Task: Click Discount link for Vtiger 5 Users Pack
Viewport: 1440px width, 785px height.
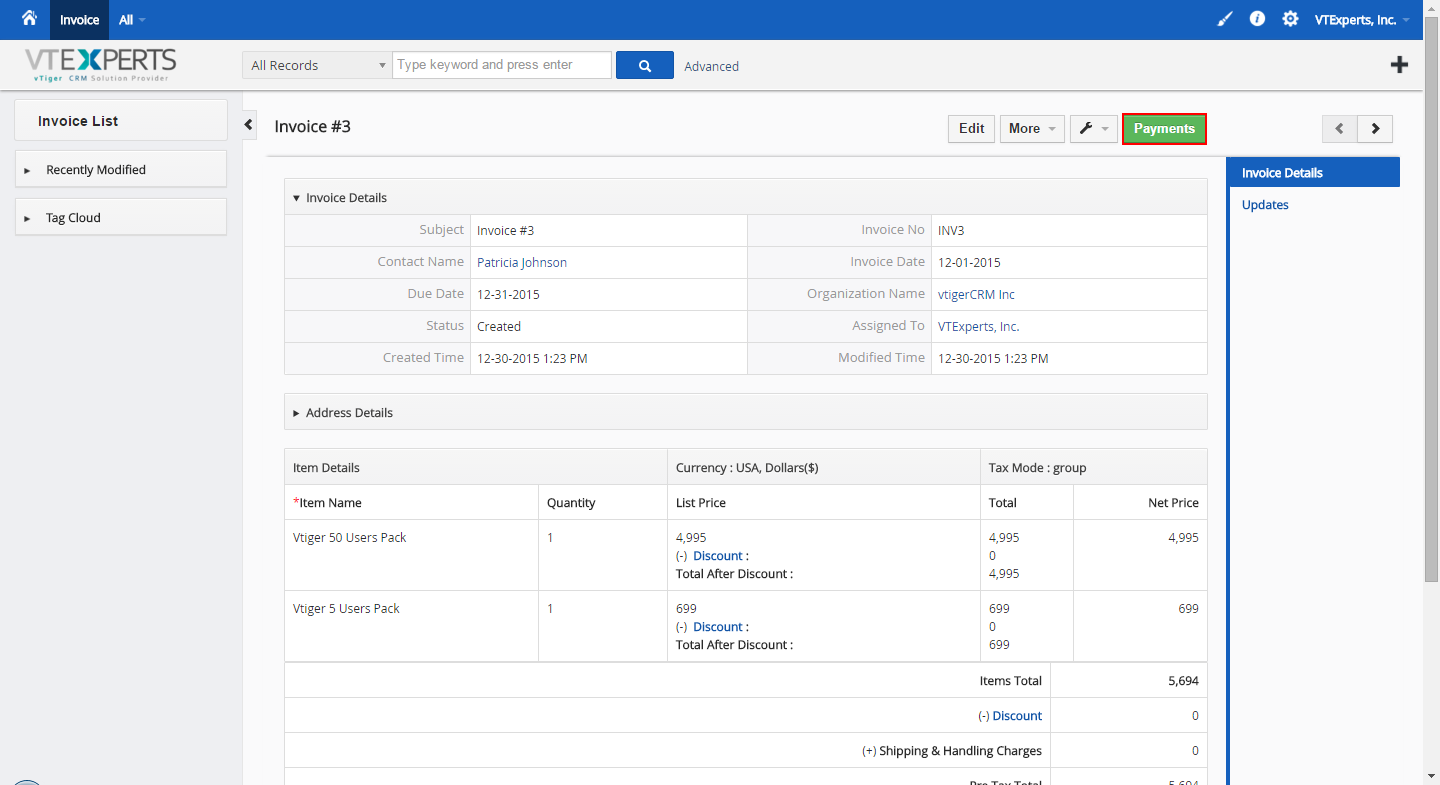Action: pyautogui.click(x=718, y=627)
